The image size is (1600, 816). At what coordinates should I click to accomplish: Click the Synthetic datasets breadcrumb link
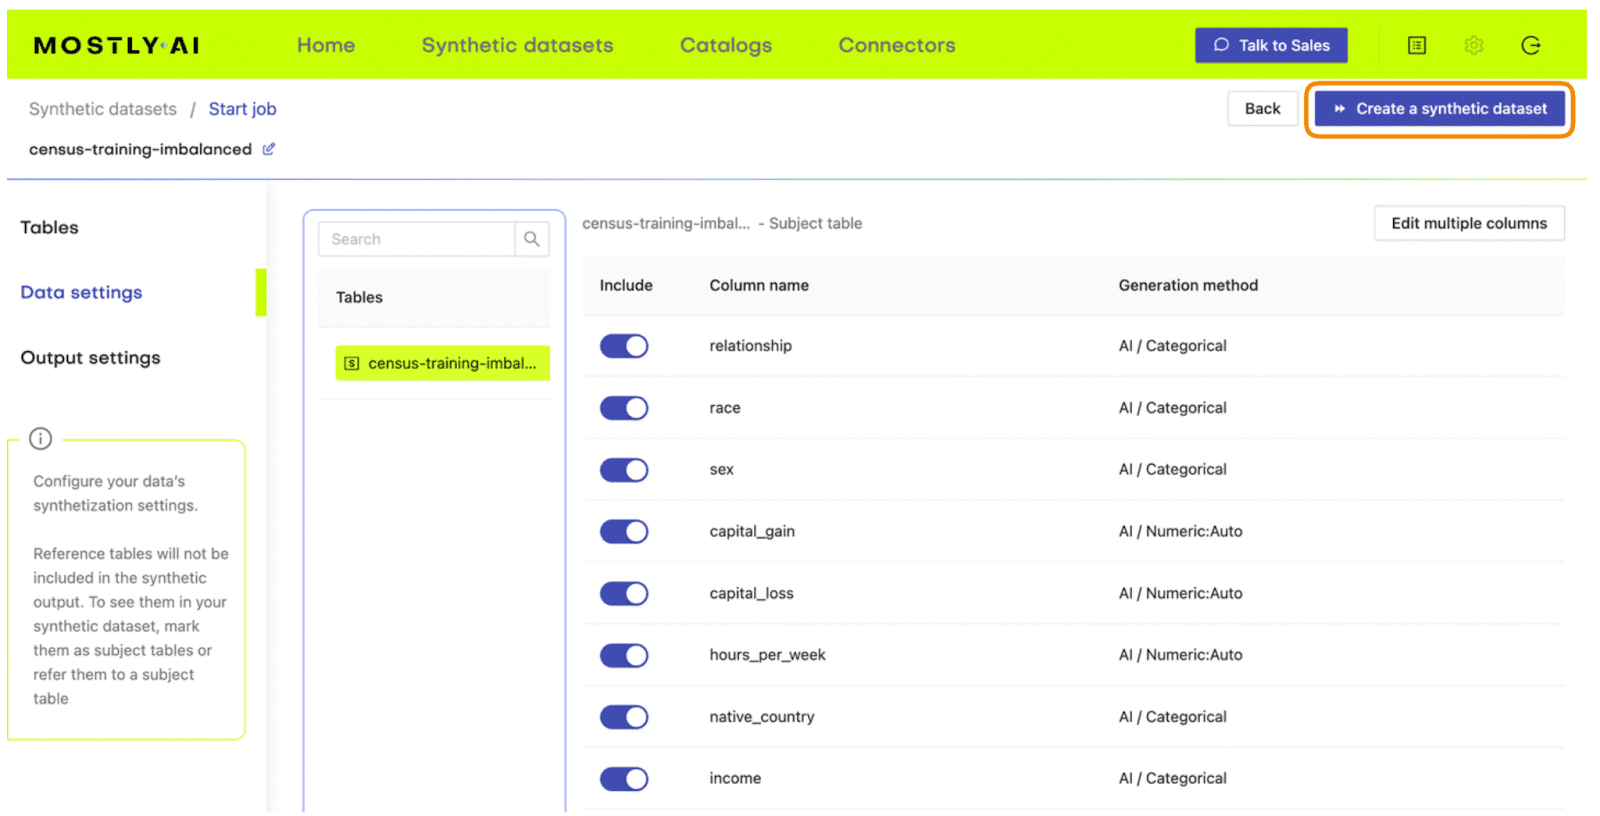click(x=103, y=109)
